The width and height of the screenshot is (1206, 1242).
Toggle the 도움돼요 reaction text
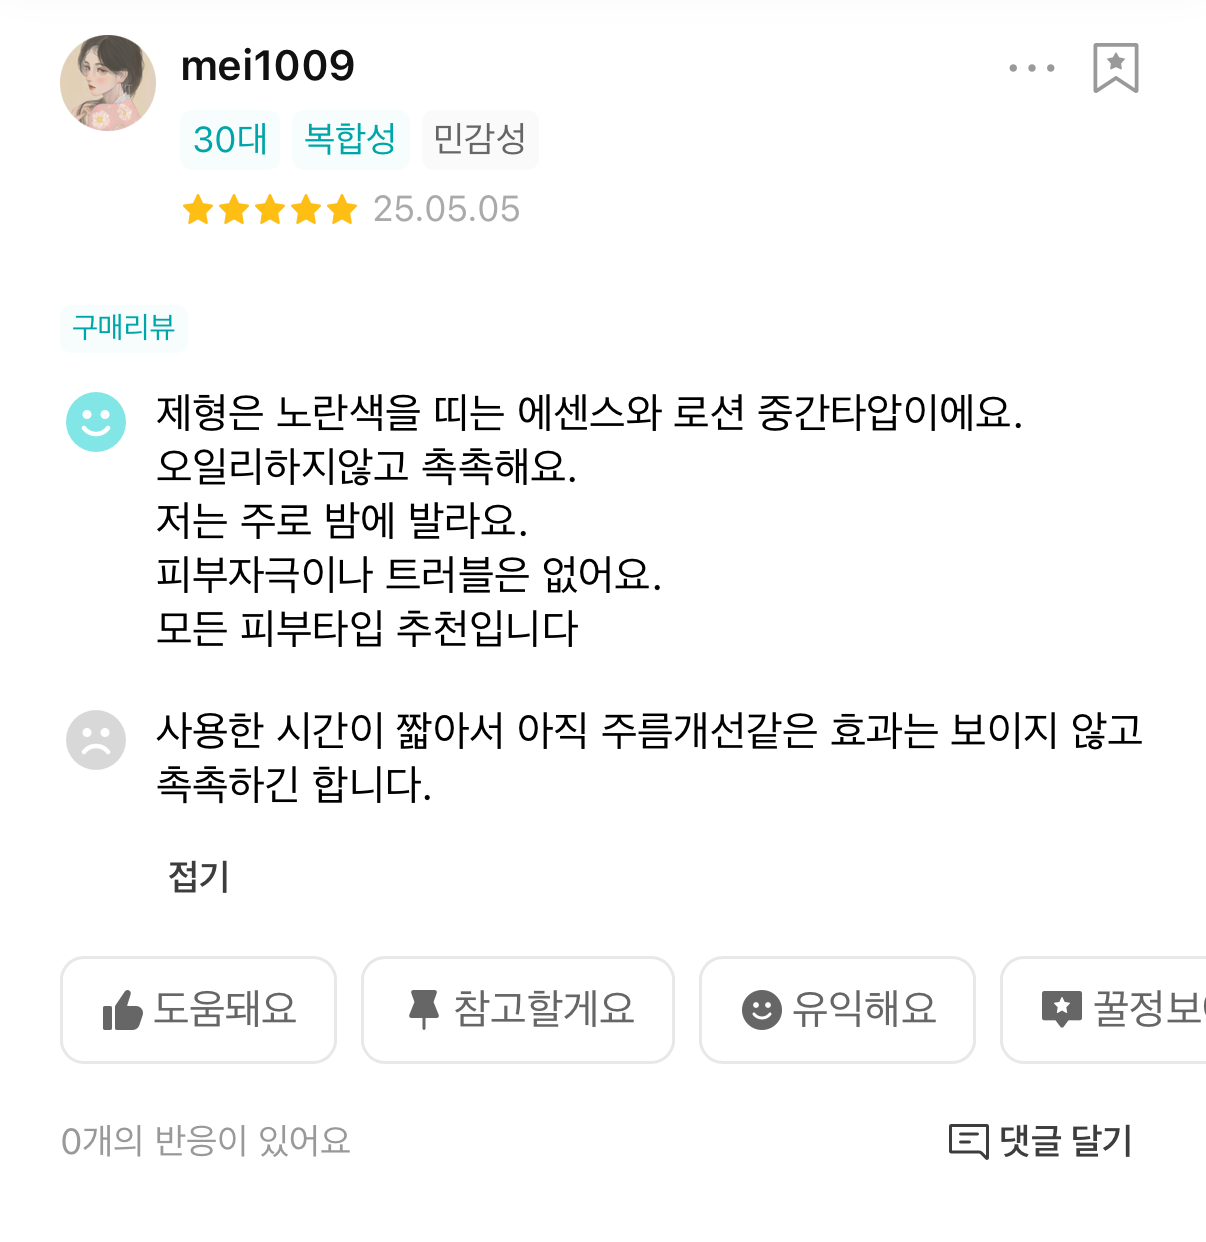coord(225,1009)
